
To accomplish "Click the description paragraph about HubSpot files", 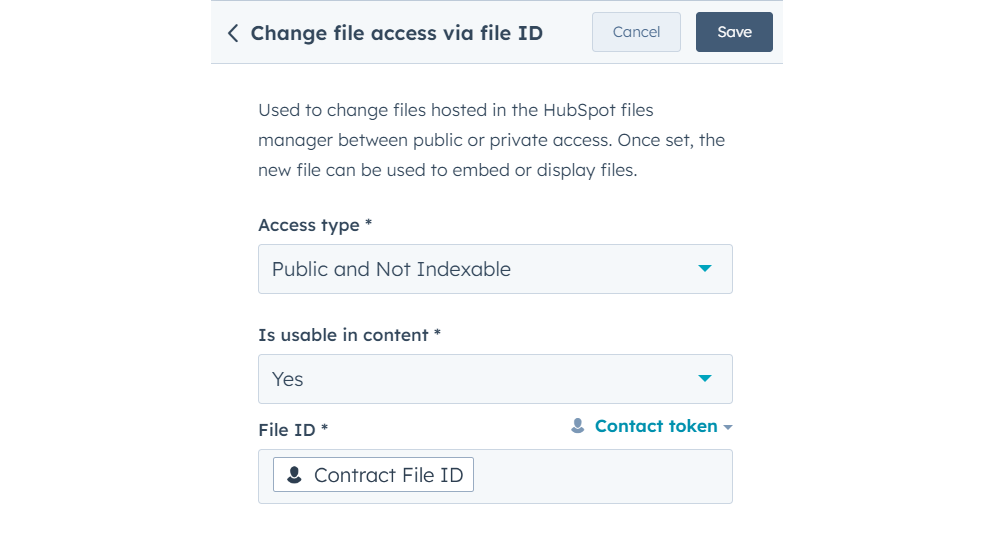I will 491,140.
